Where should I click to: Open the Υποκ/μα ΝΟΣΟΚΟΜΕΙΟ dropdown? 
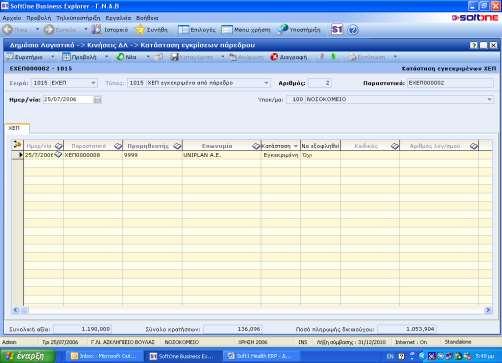(489, 99)
